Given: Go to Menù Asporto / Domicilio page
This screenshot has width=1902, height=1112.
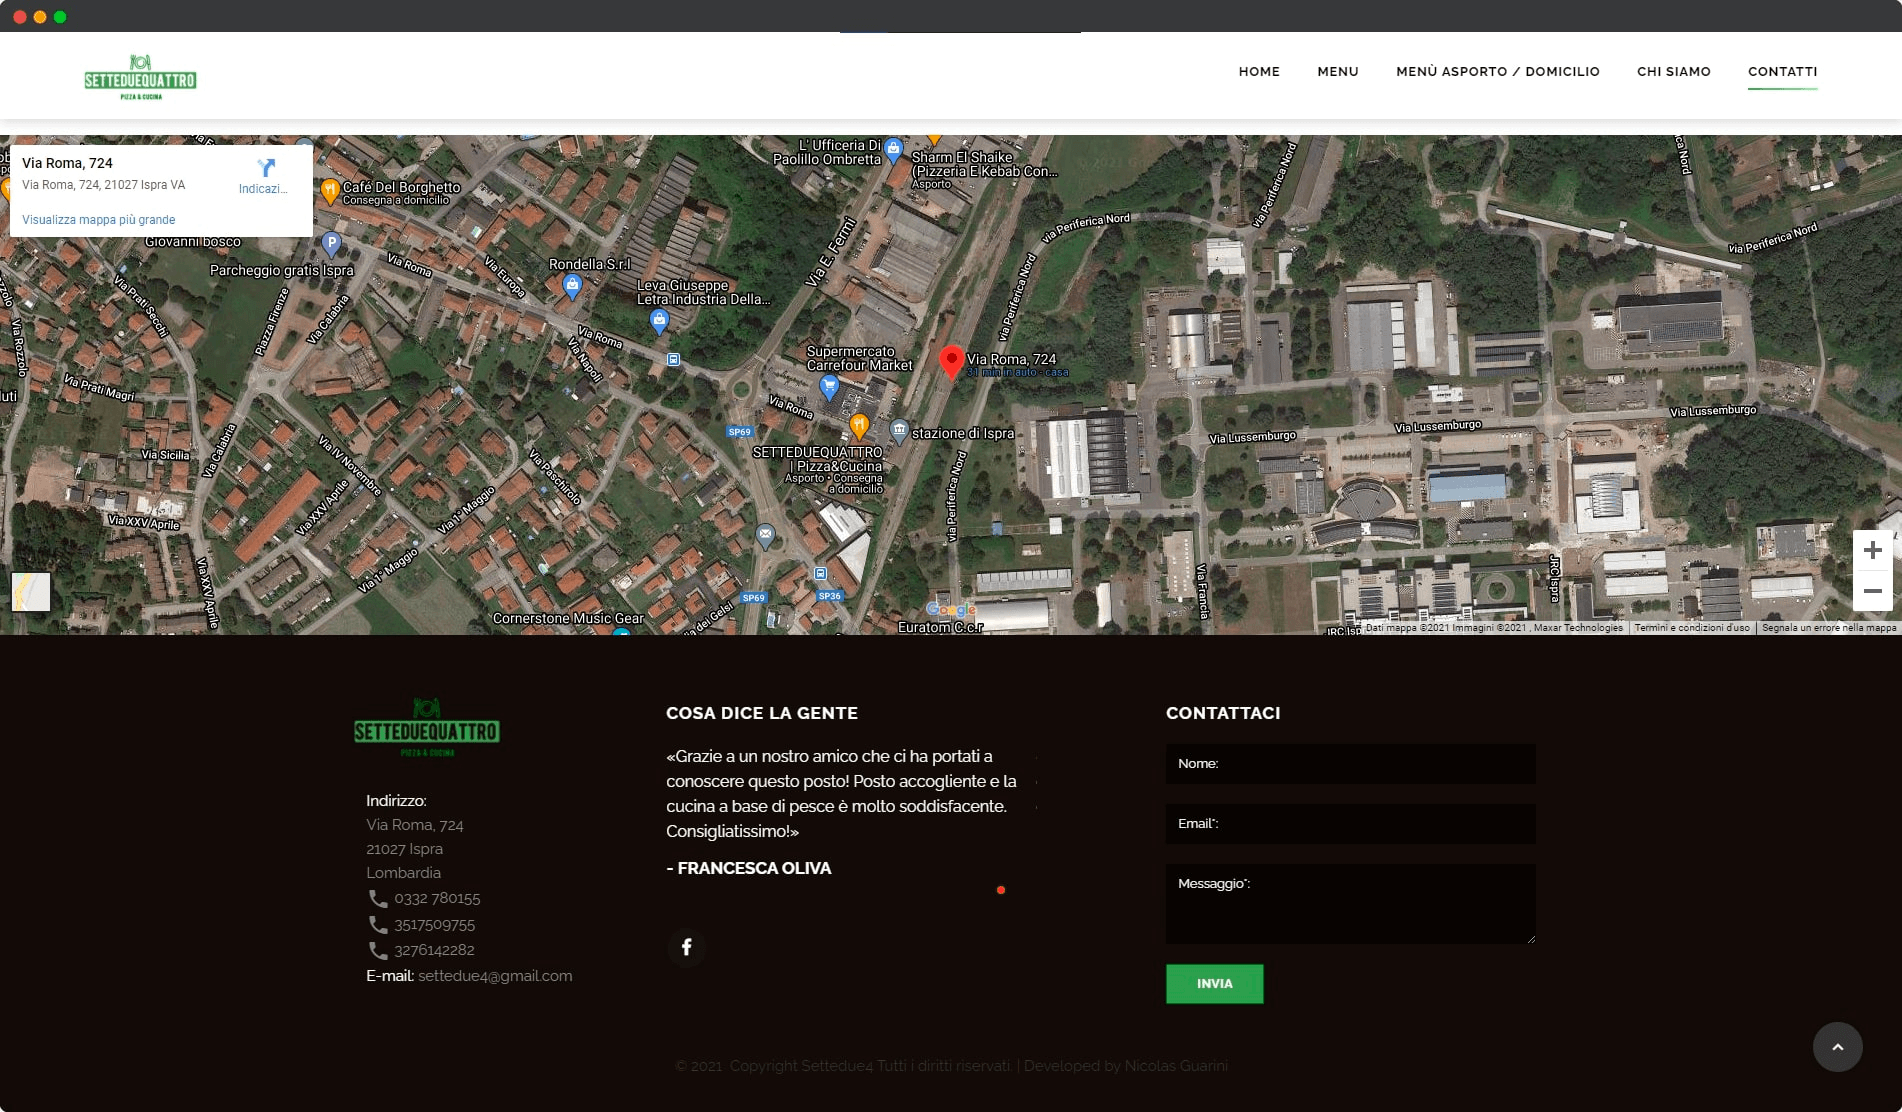Looking at the screenshot, I should click(1497, 71).
